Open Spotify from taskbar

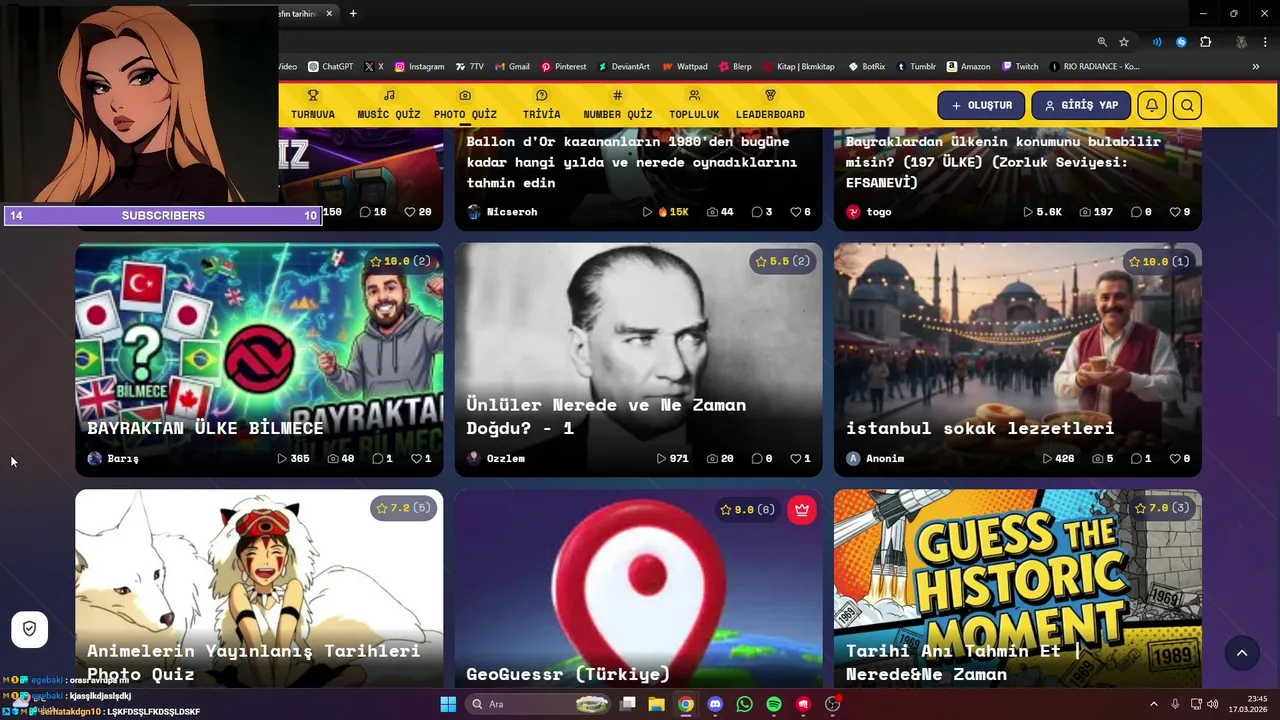pos(774,704)
